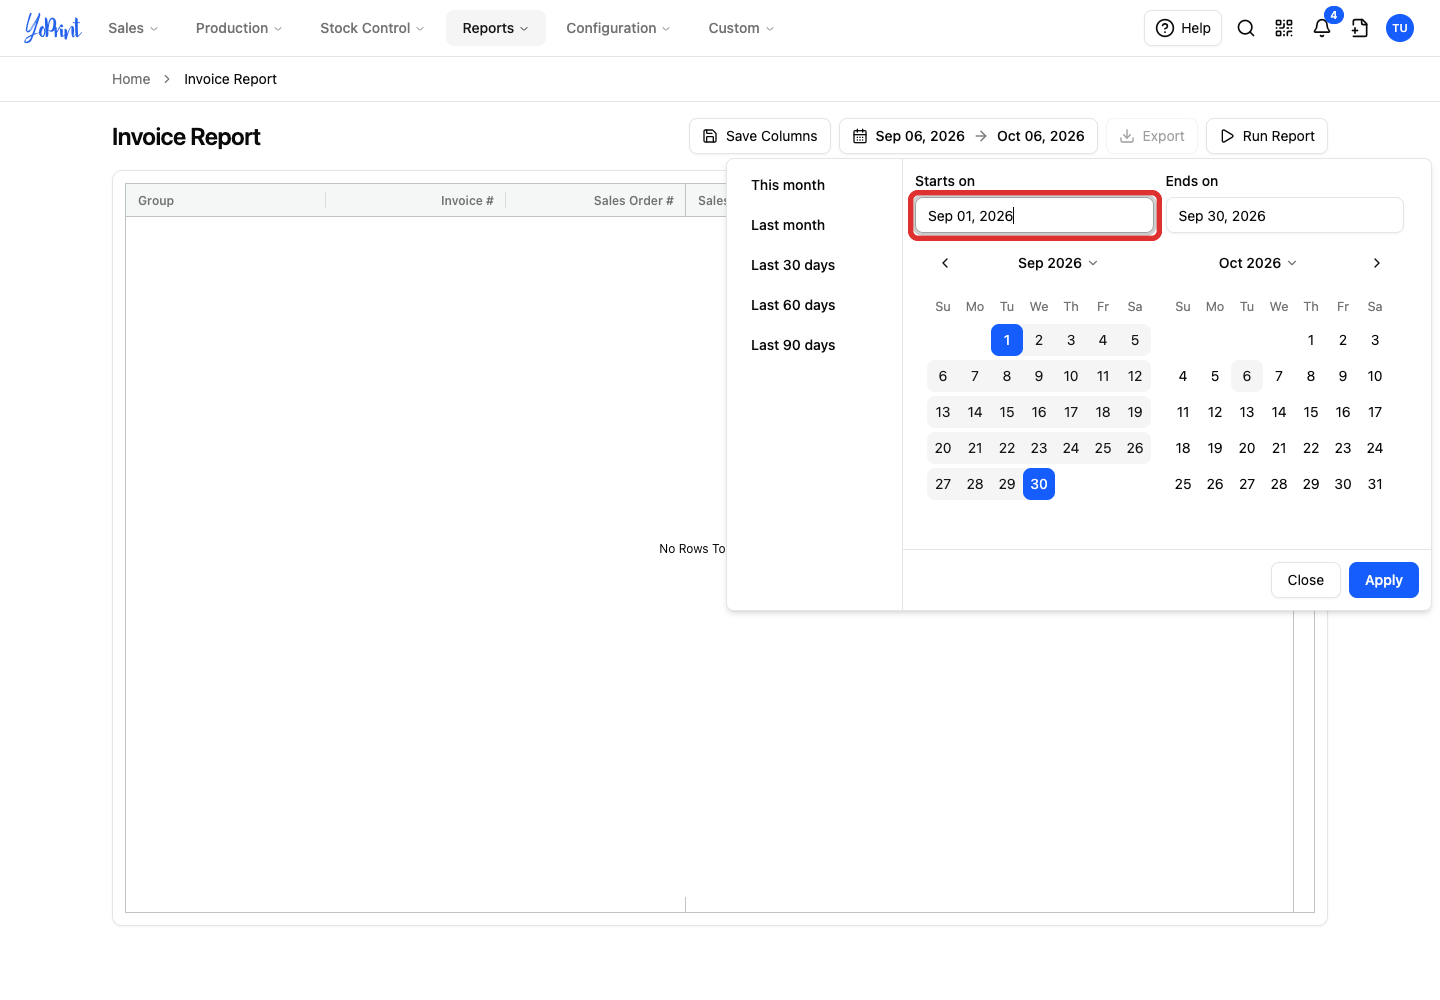
Task: Select September 30 in the calendar
Action: 1039,484
